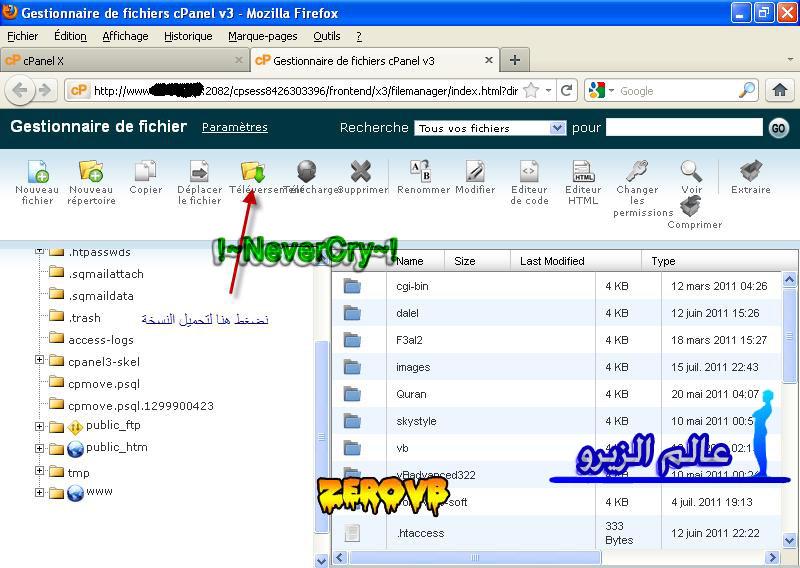The height and width of the screenshot is (568, 800).
Task: Click the Firefox forward arrow
Action: 45,90
